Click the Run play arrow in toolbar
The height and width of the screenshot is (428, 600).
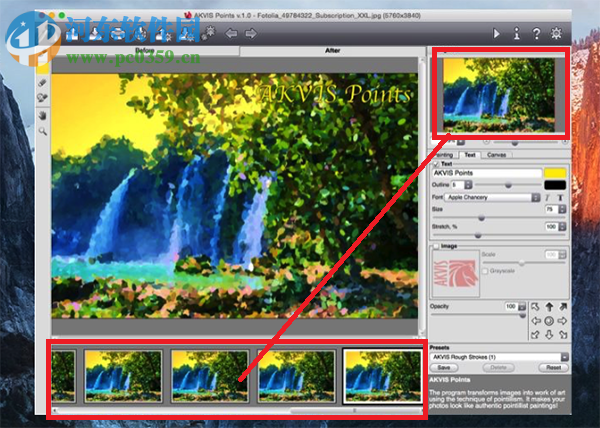[496, 34]
